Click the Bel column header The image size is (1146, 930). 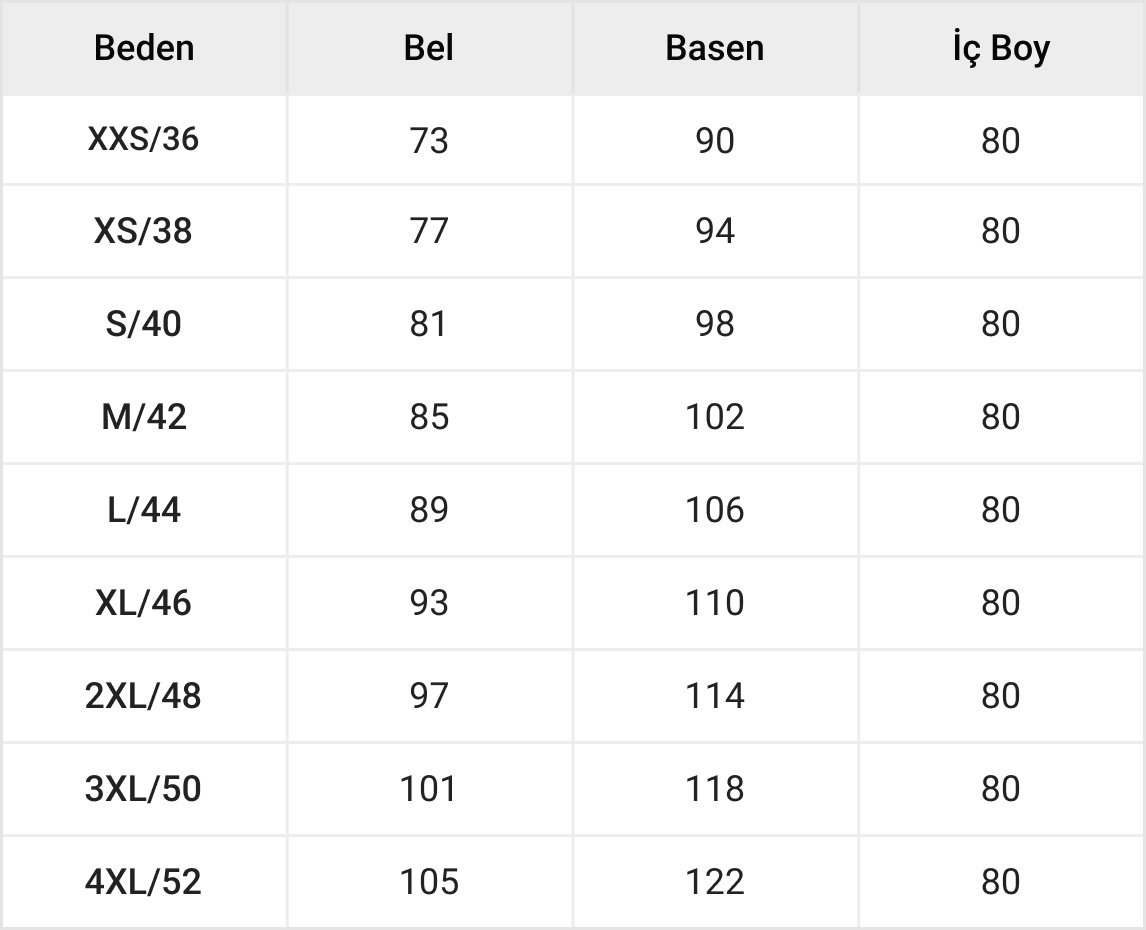[429, 48]
